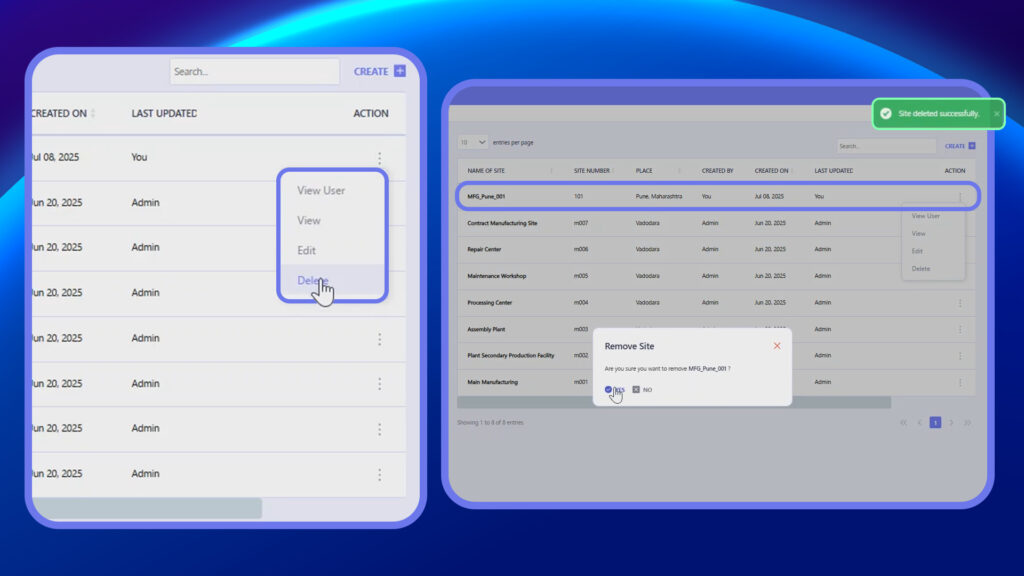This screenshot has height=576, width=1024.
Task: Open the three-dot menu for Jul 08, 2025 row in left panel
Action: pyautogui.click(x=379, y=157)
